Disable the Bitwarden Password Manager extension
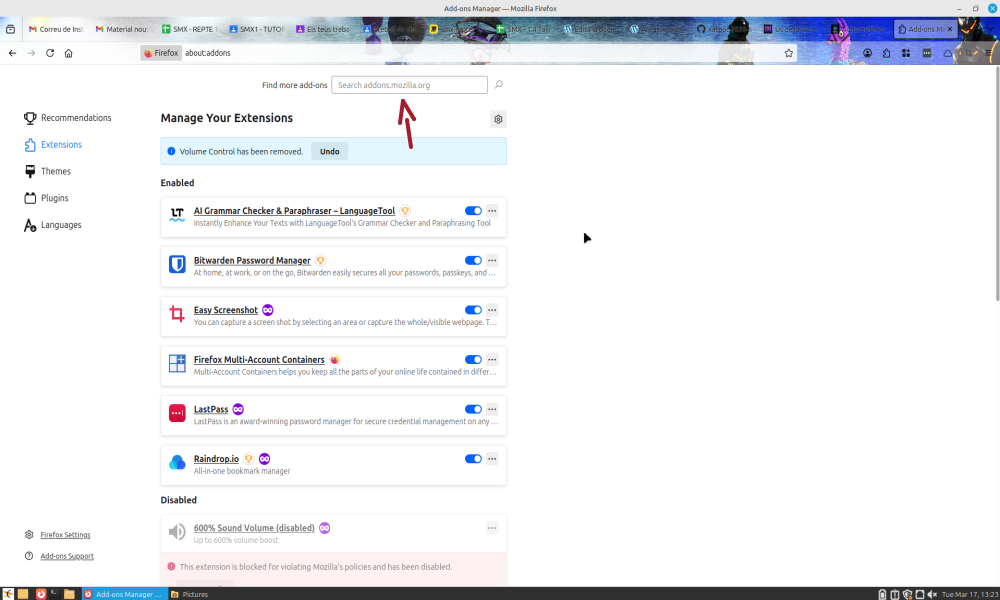The height and width of the screenshot is (600, 1000). [x=473, y=261]
